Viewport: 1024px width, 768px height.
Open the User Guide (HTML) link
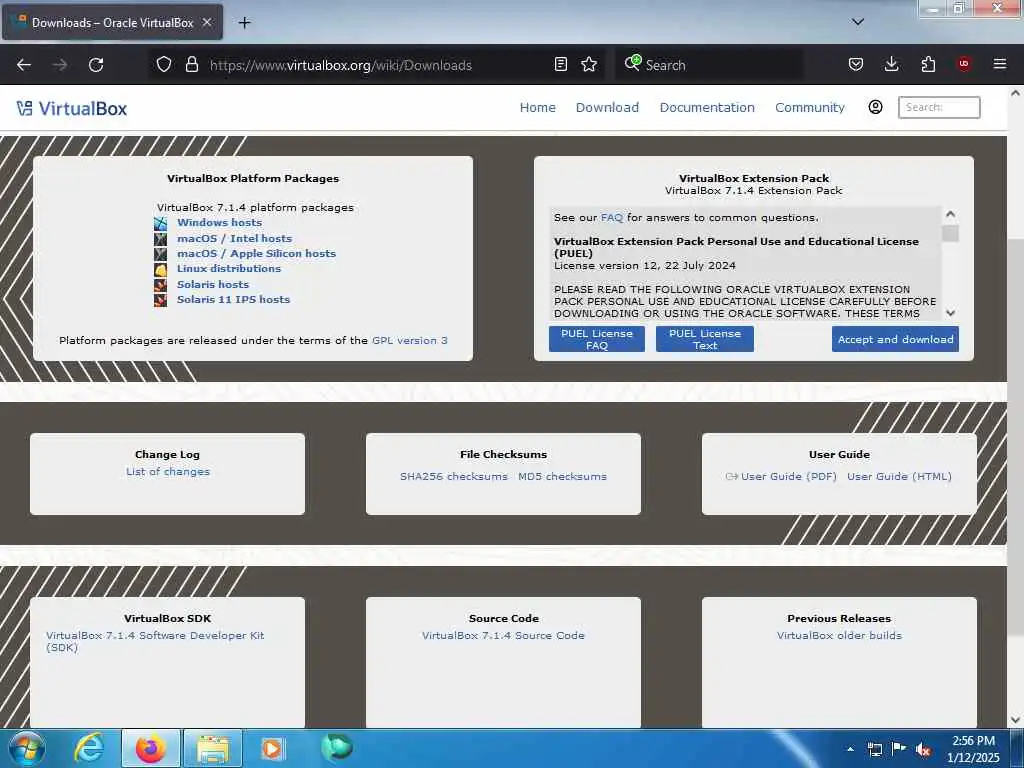point(899,477)
